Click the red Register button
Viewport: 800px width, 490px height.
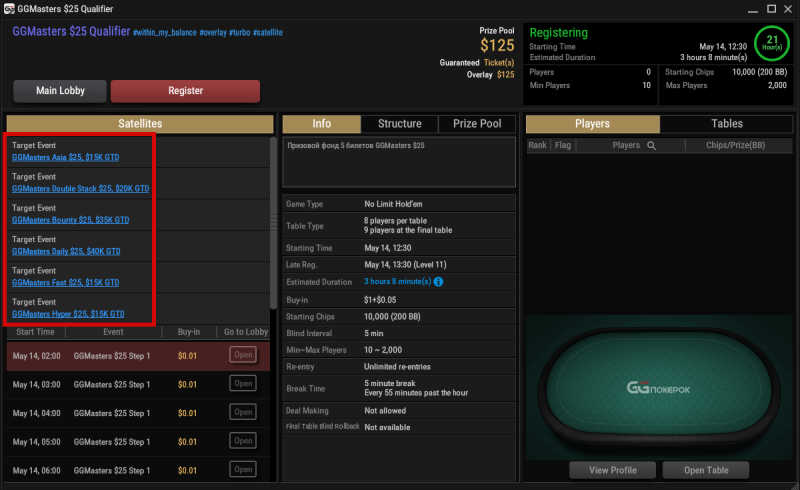pyautogui.click(x=185, y=91)
